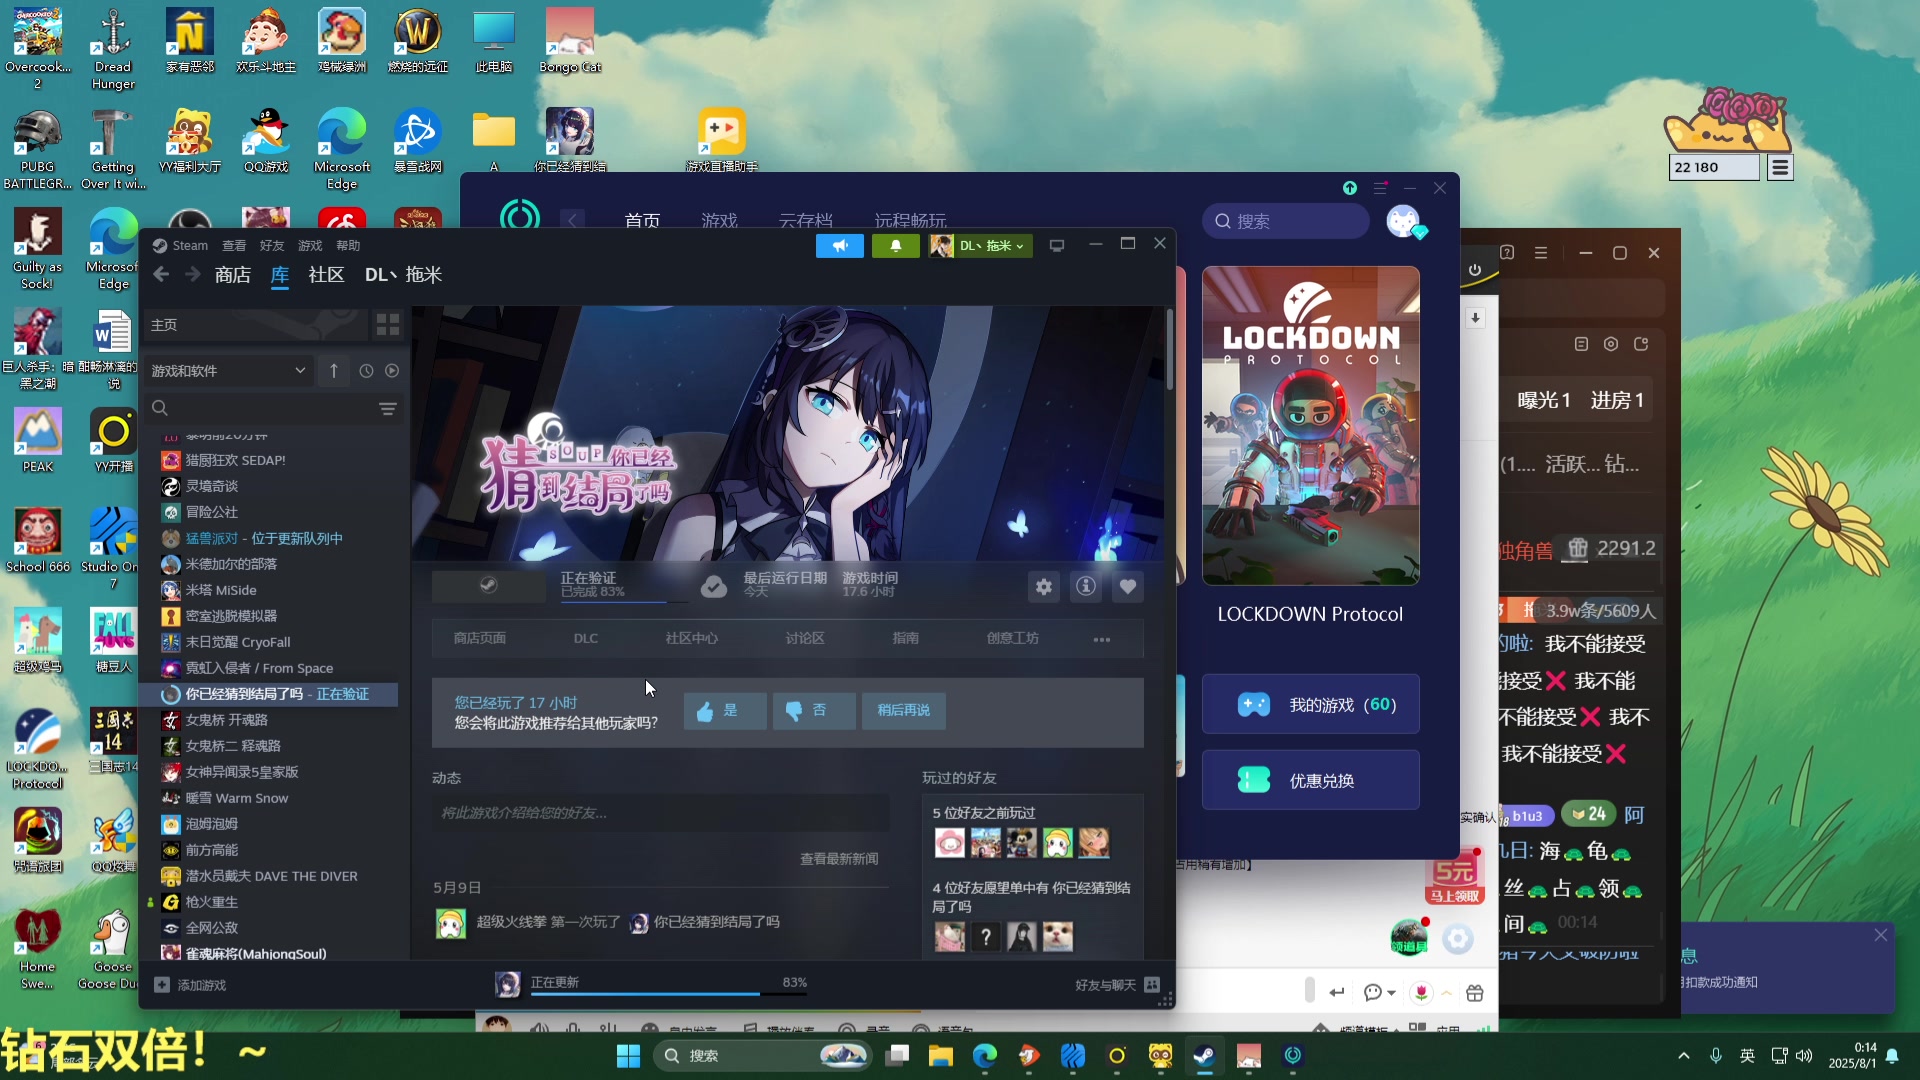
Task: Select 潜水员戴夫 DAVE THE DIVER entry
Action: (270, 876)
